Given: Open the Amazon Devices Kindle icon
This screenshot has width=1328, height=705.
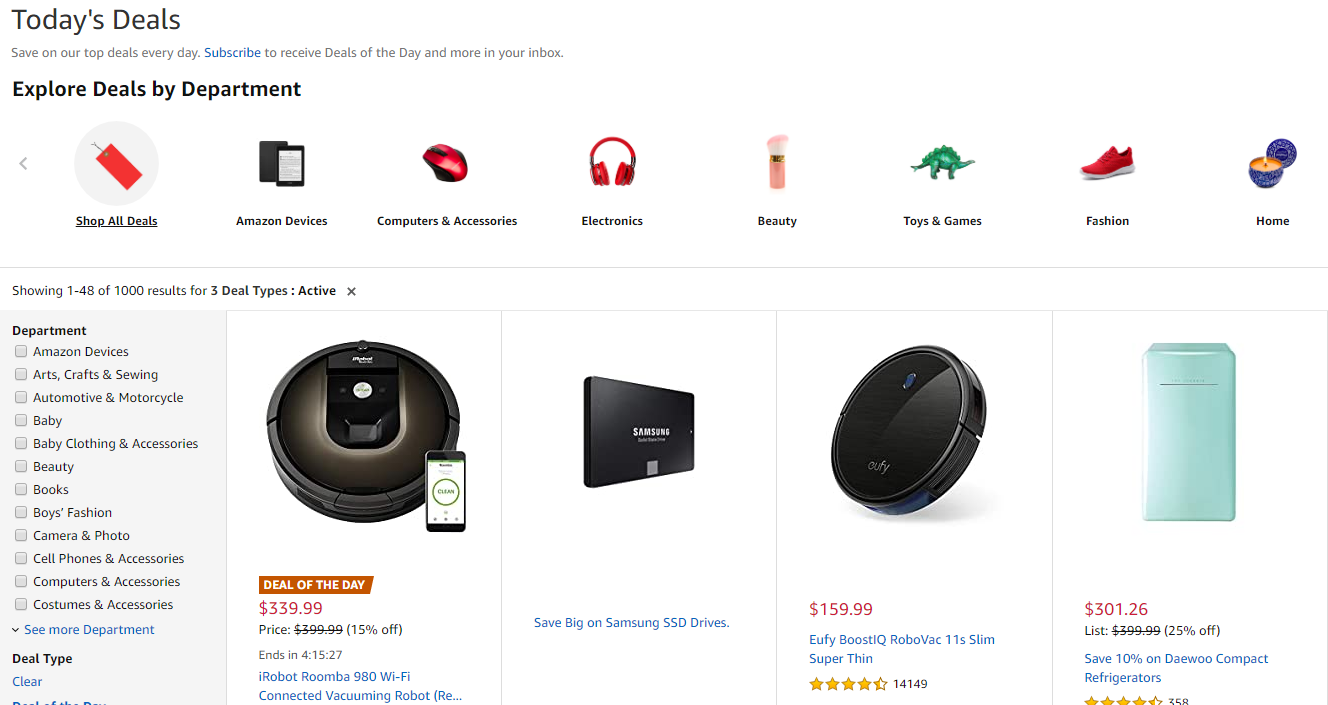Looking at the screenshot, I should pyautogui.click(x=281, y=163).
